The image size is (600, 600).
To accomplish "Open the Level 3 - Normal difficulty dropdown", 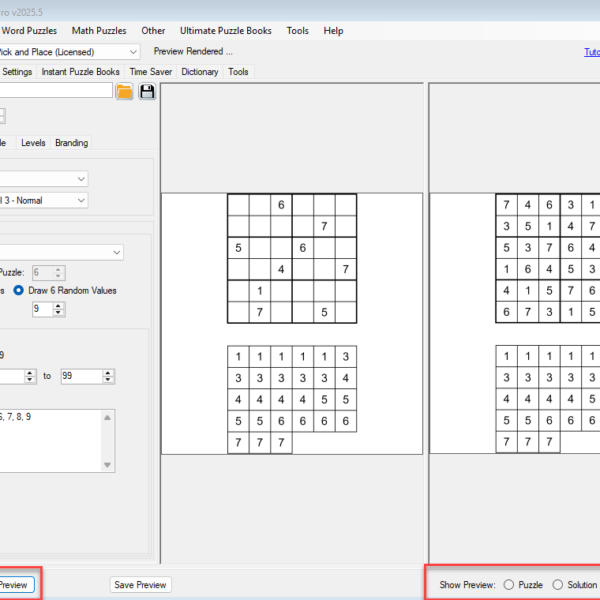I will 80,200.
